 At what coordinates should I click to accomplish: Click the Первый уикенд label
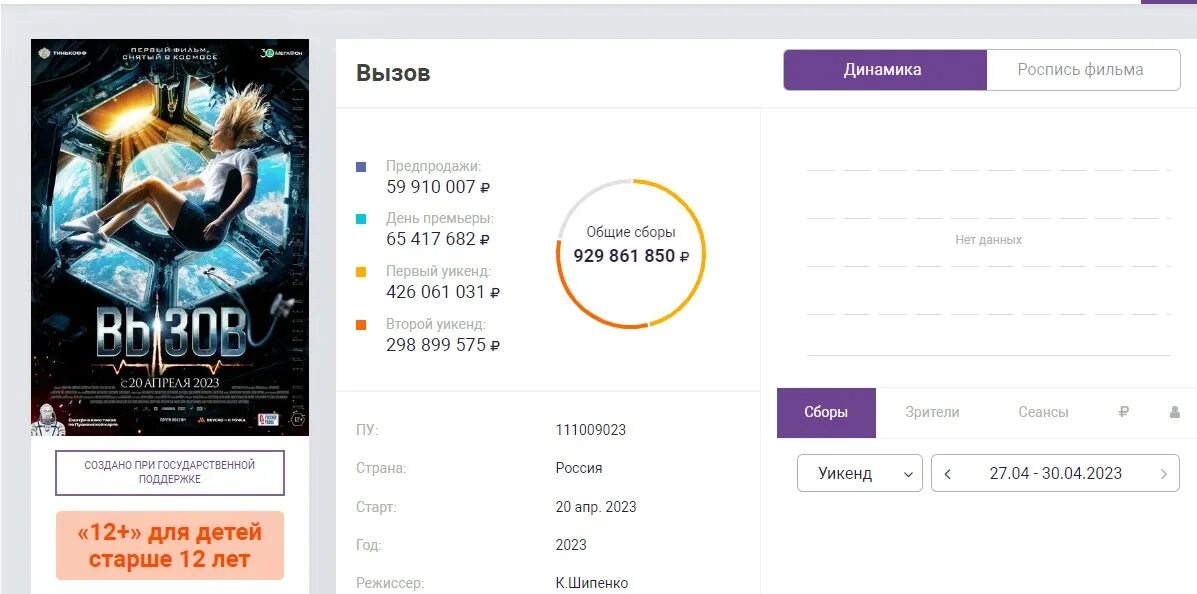click(x=439, y=271)
